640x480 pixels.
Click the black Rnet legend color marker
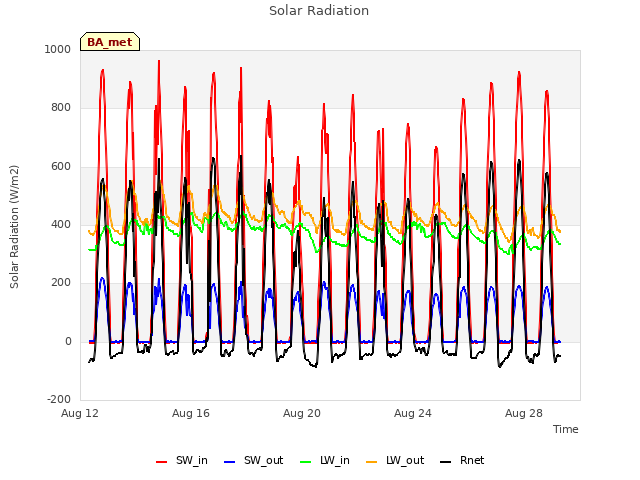coord(446,462)
